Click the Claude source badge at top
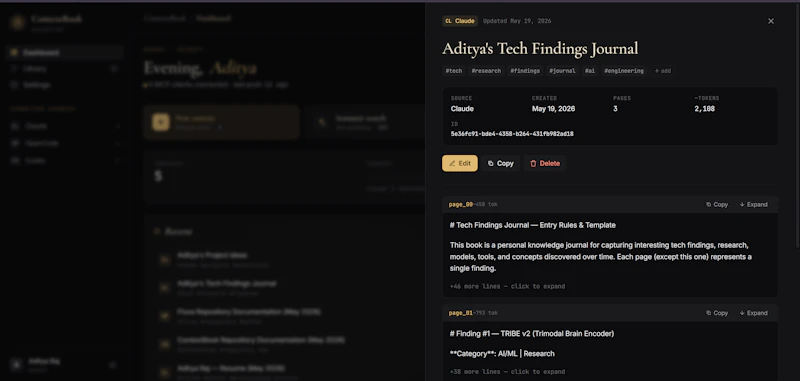 click(x=460, y=21)
